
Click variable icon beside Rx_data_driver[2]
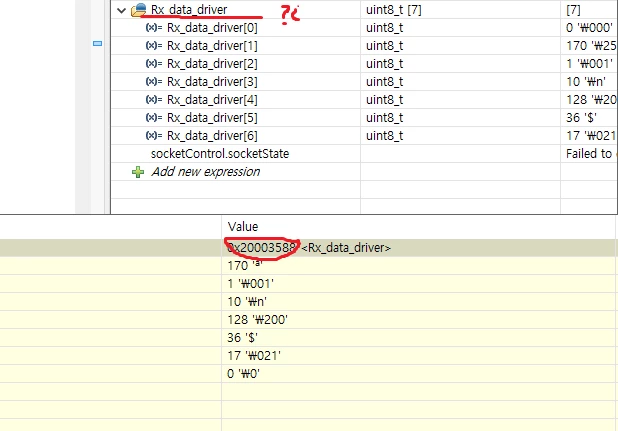tap(154, 64)
